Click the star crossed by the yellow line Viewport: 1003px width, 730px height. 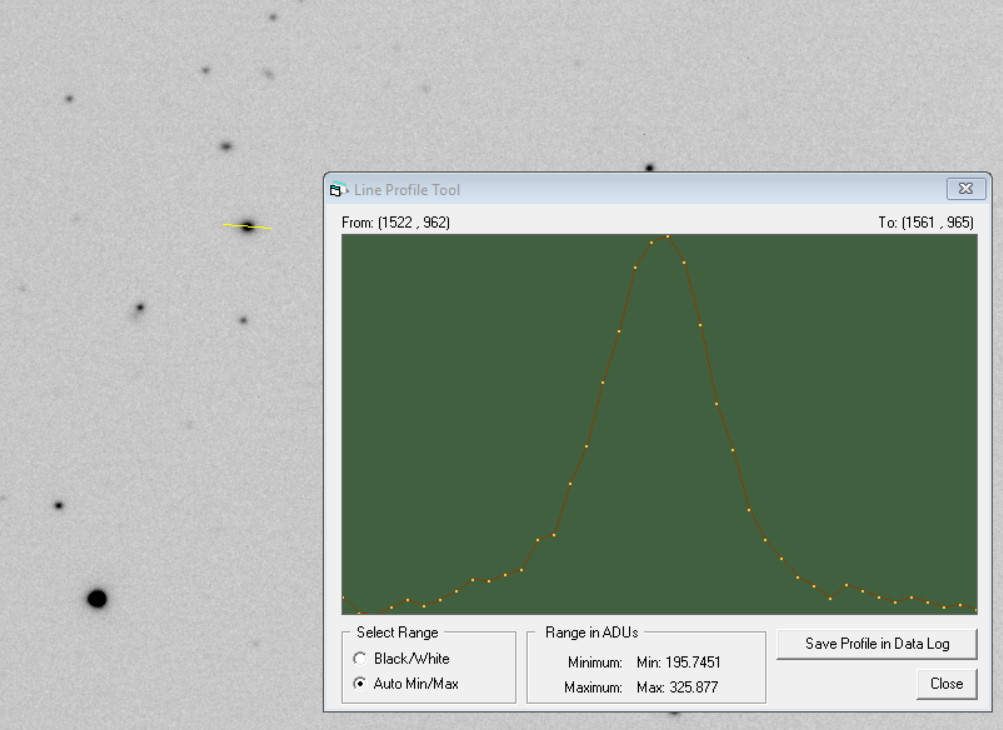pos(248,226)
